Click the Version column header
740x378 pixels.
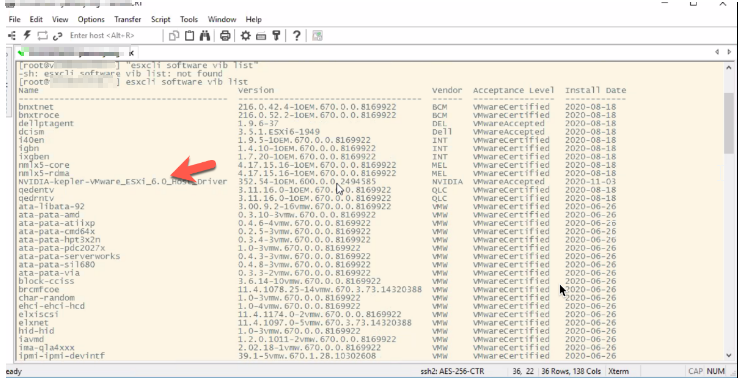coord(256,90)
